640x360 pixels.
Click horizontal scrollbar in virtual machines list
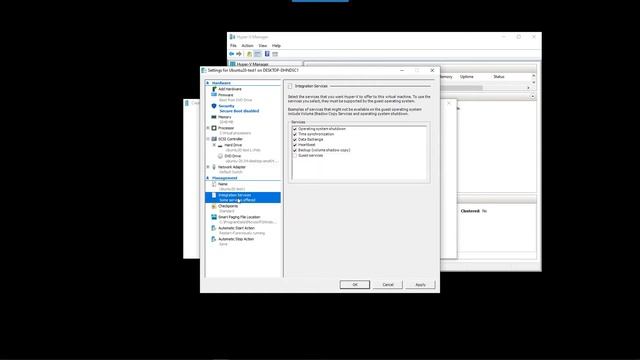click(461, 88)
